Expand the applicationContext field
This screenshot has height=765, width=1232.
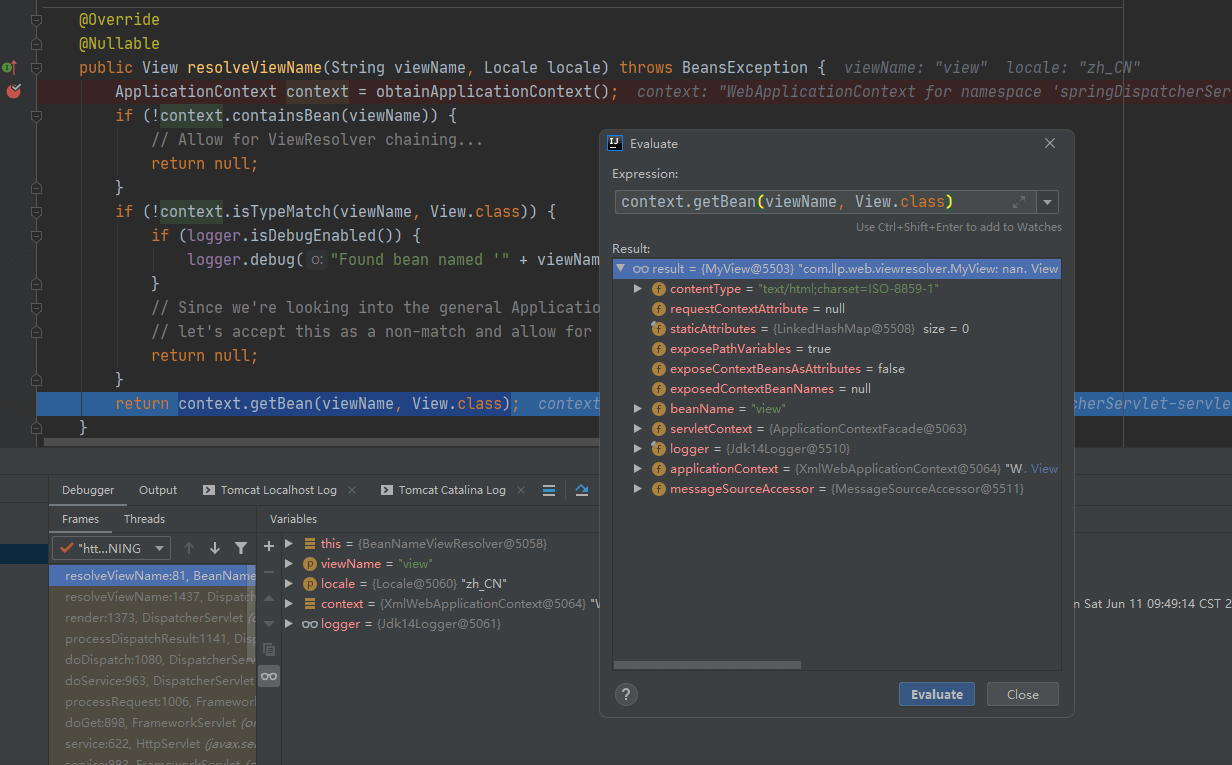pos(638,468)
